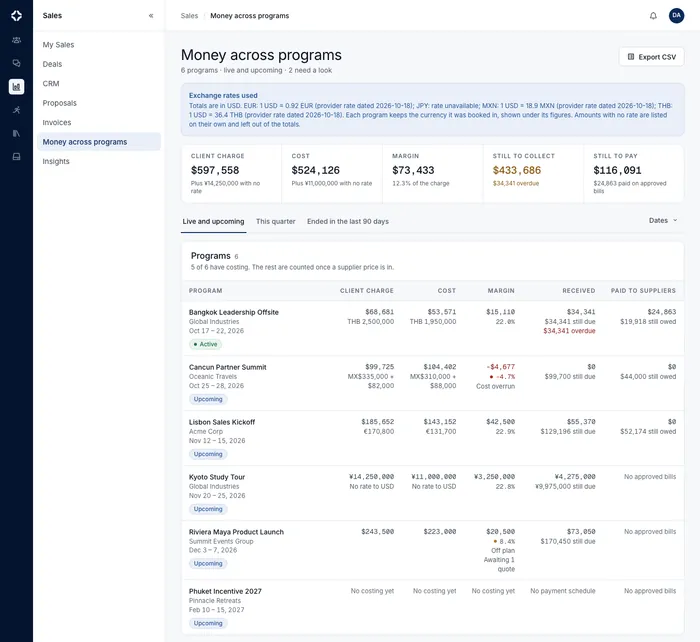
Task: Open the Lisbon Sales Kickoff program
Action: click(222, 422)
